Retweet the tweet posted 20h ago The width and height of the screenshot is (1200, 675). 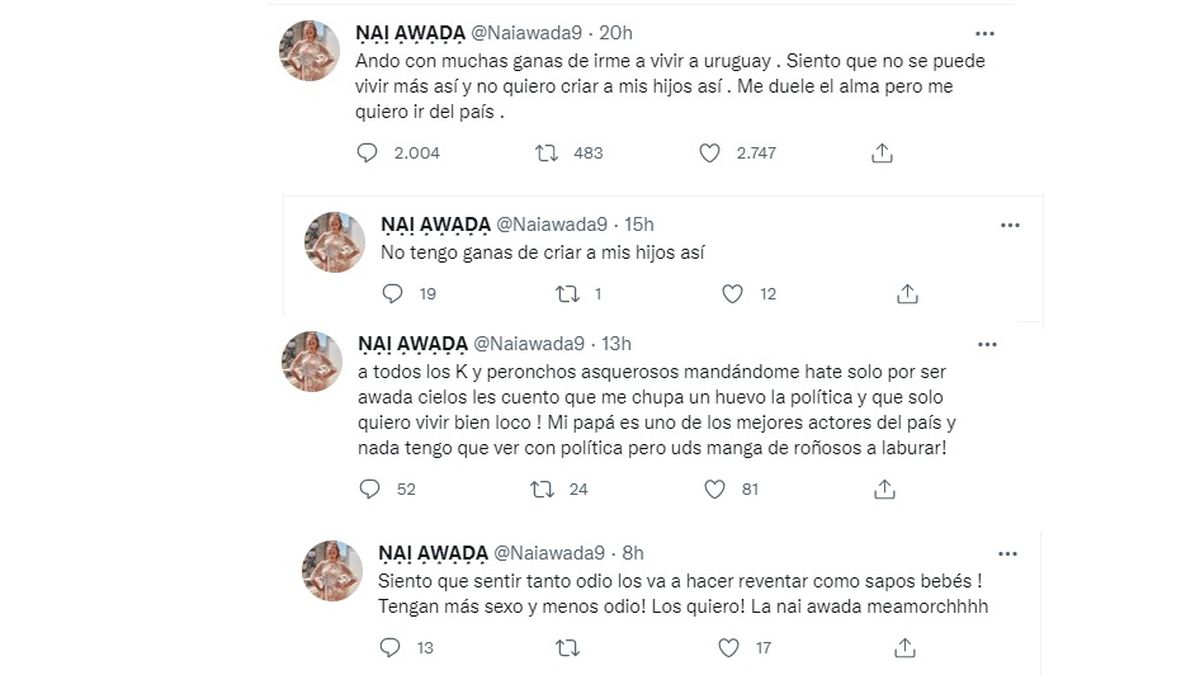[x=546, y=153]
